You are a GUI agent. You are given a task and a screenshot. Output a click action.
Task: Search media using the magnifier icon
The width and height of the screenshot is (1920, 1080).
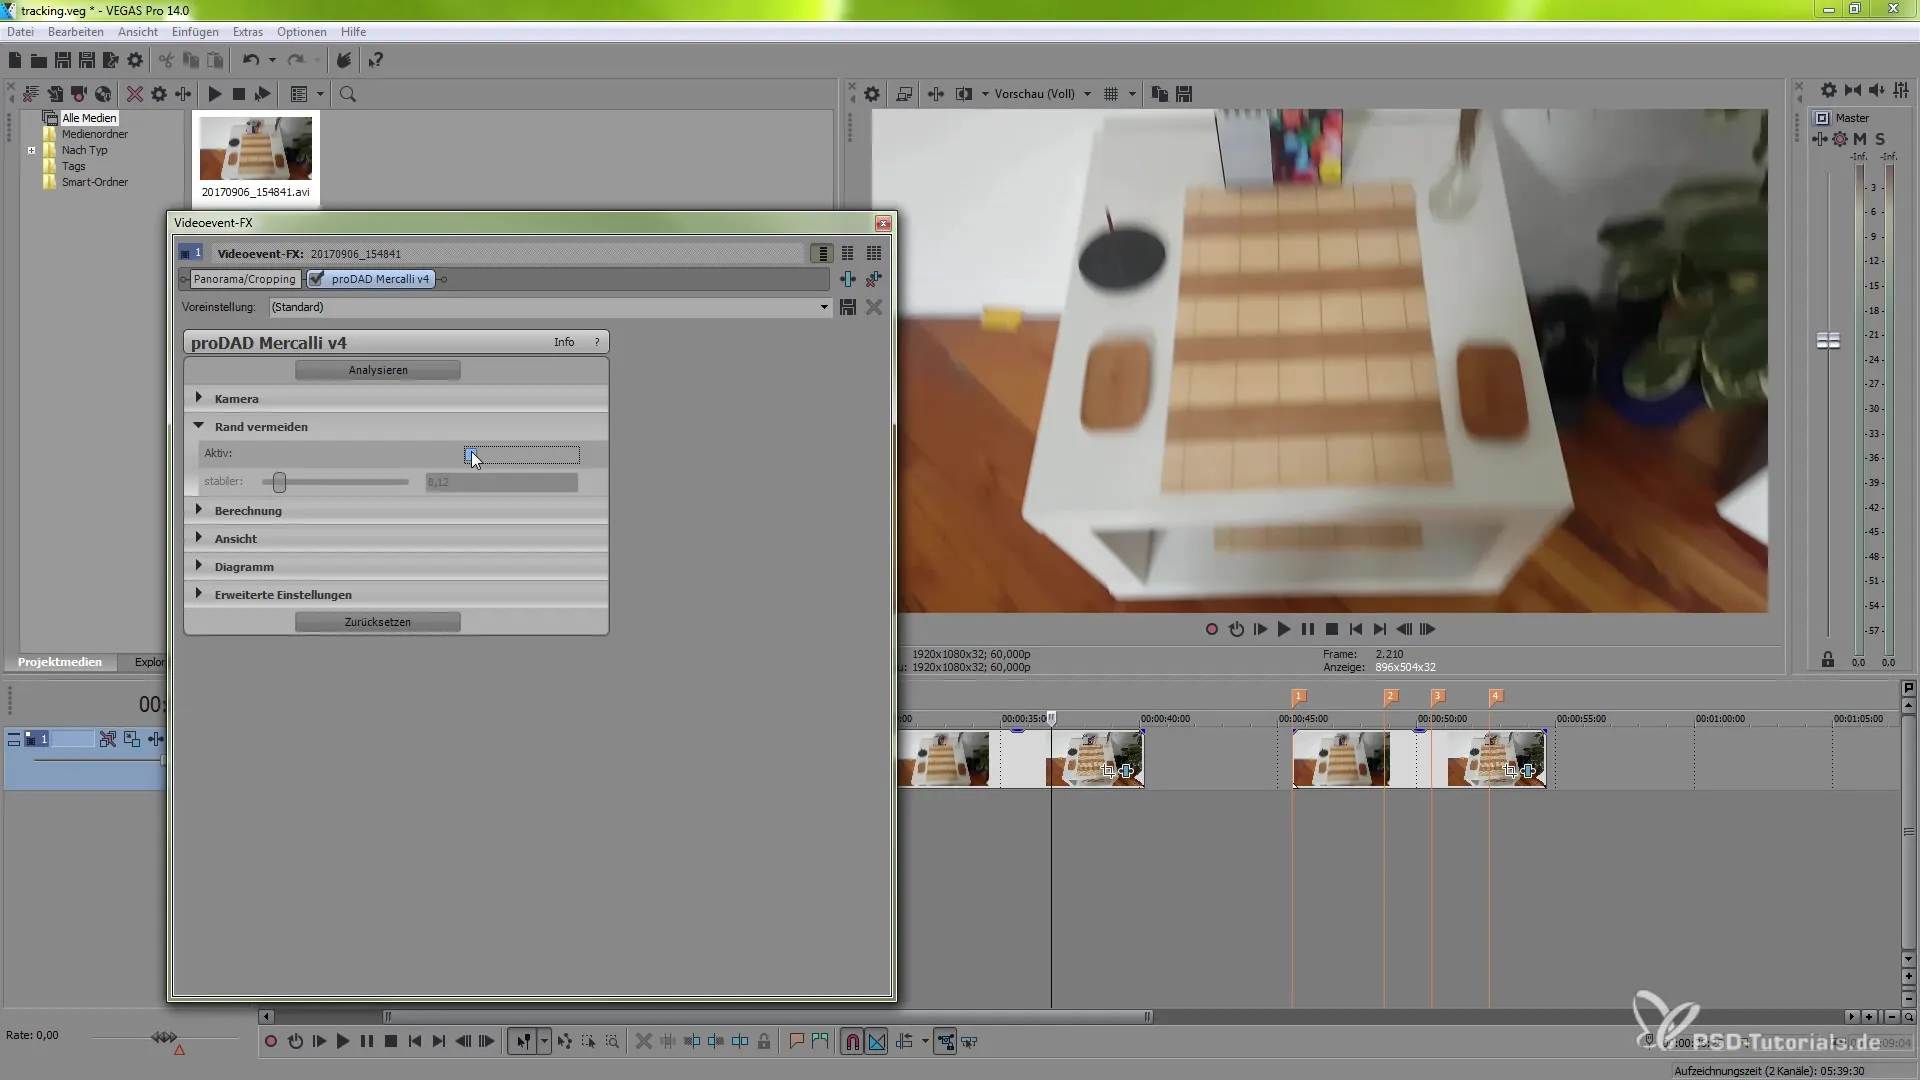click(x=348, y=94)
